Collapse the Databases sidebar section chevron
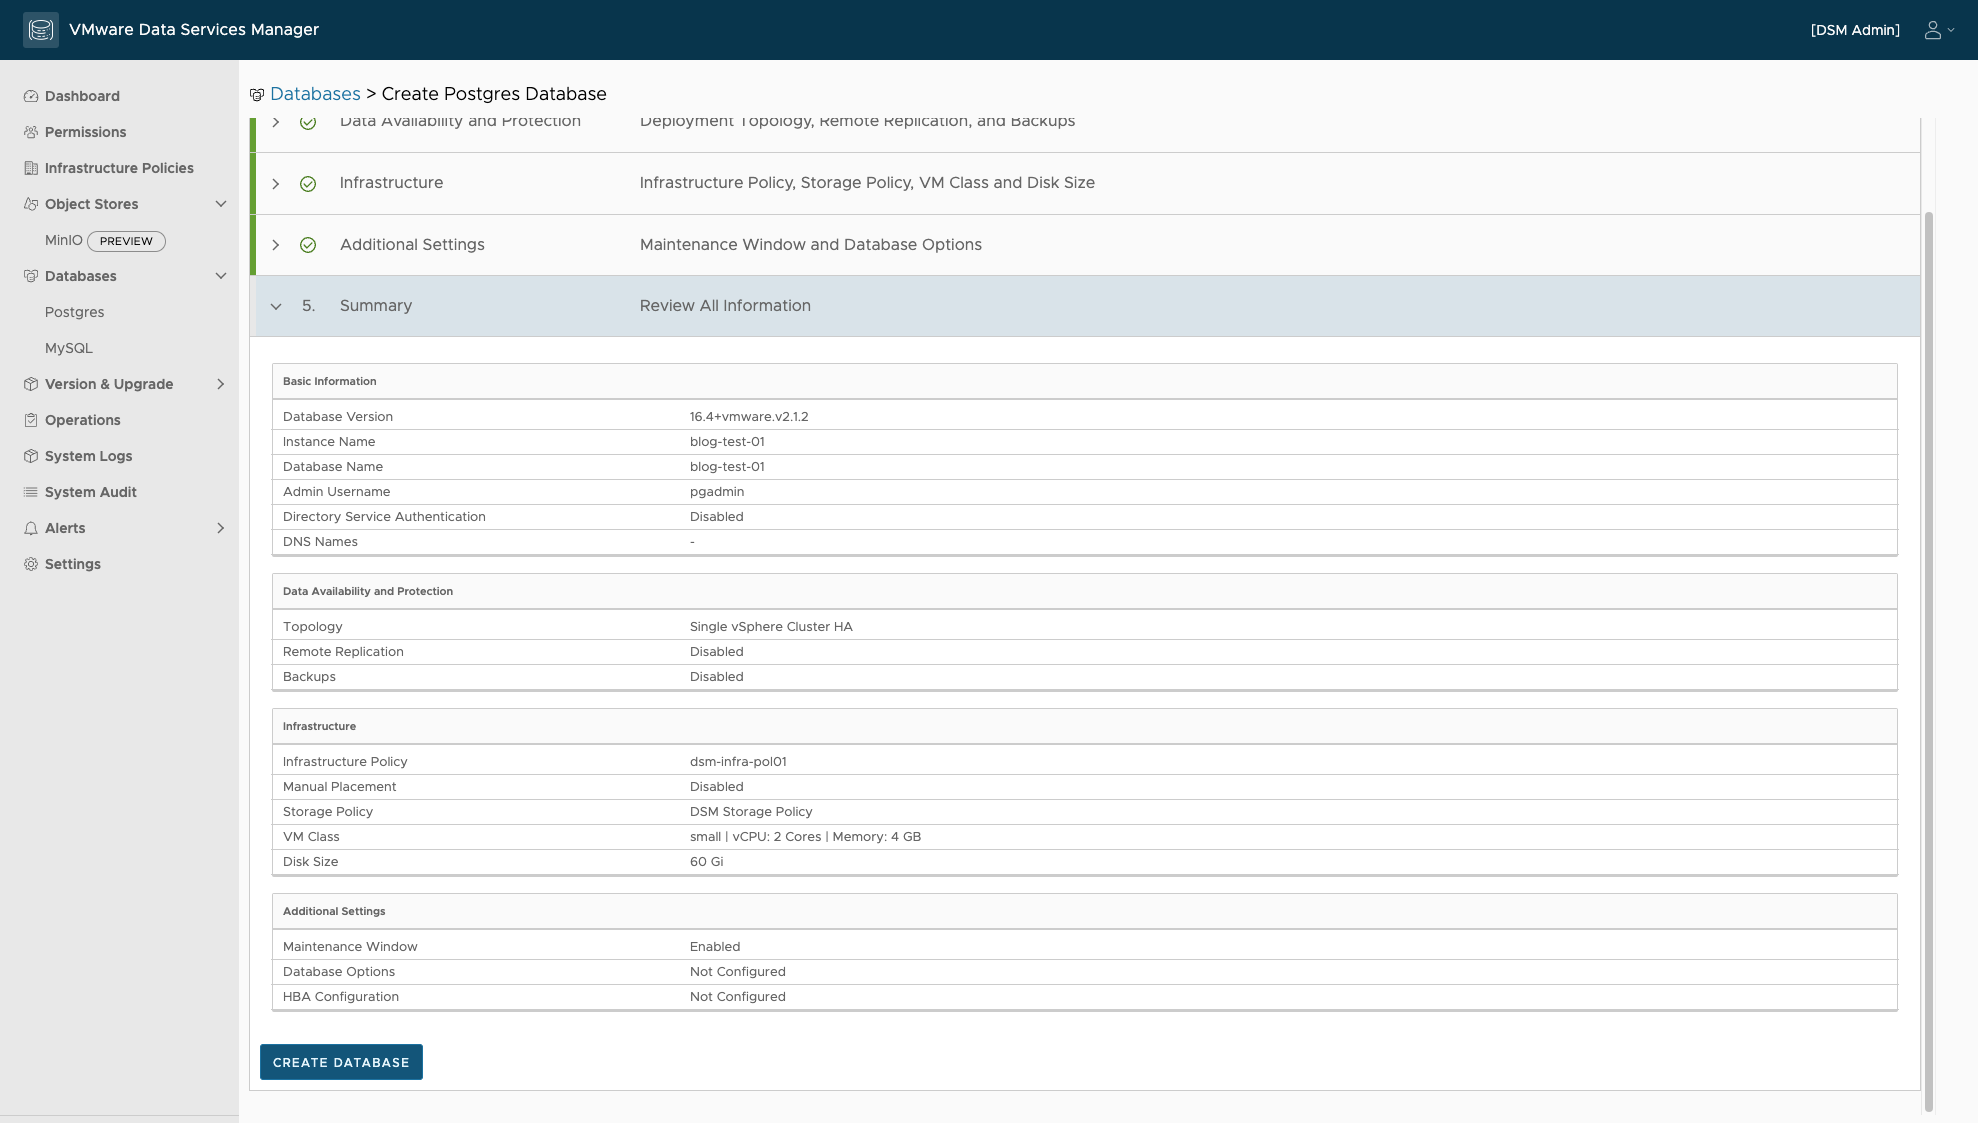1978x1123 pixels. pyautogui.click(x=221, y=276)
